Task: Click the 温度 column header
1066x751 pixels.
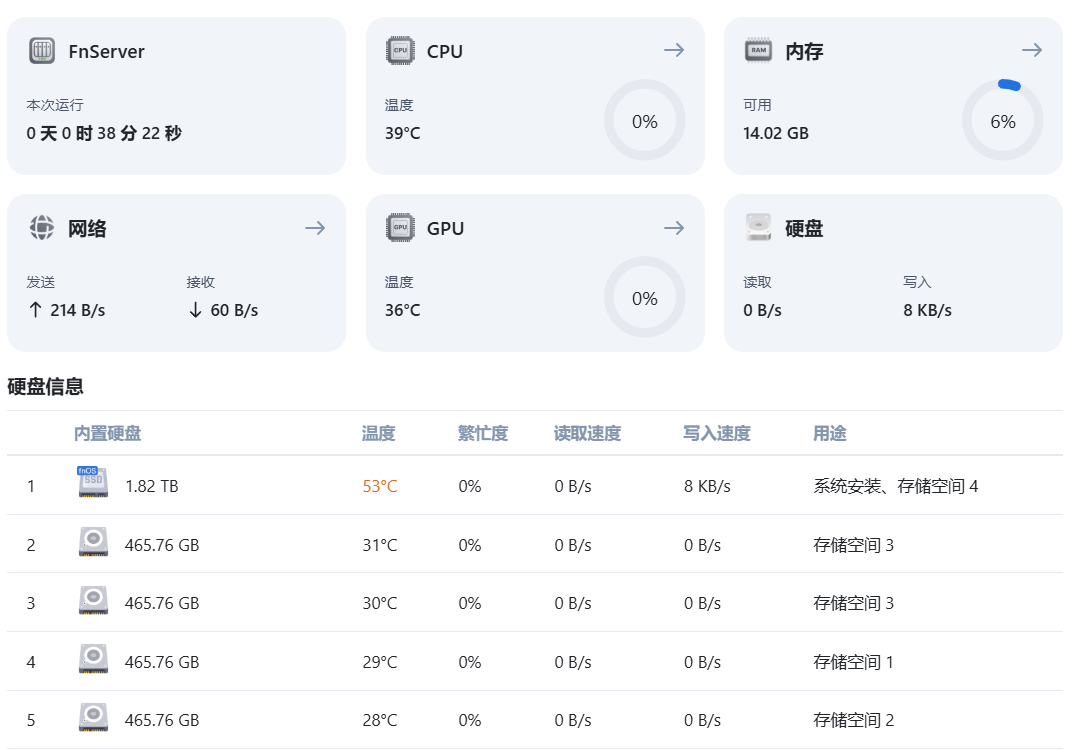Action: (378, 433)
